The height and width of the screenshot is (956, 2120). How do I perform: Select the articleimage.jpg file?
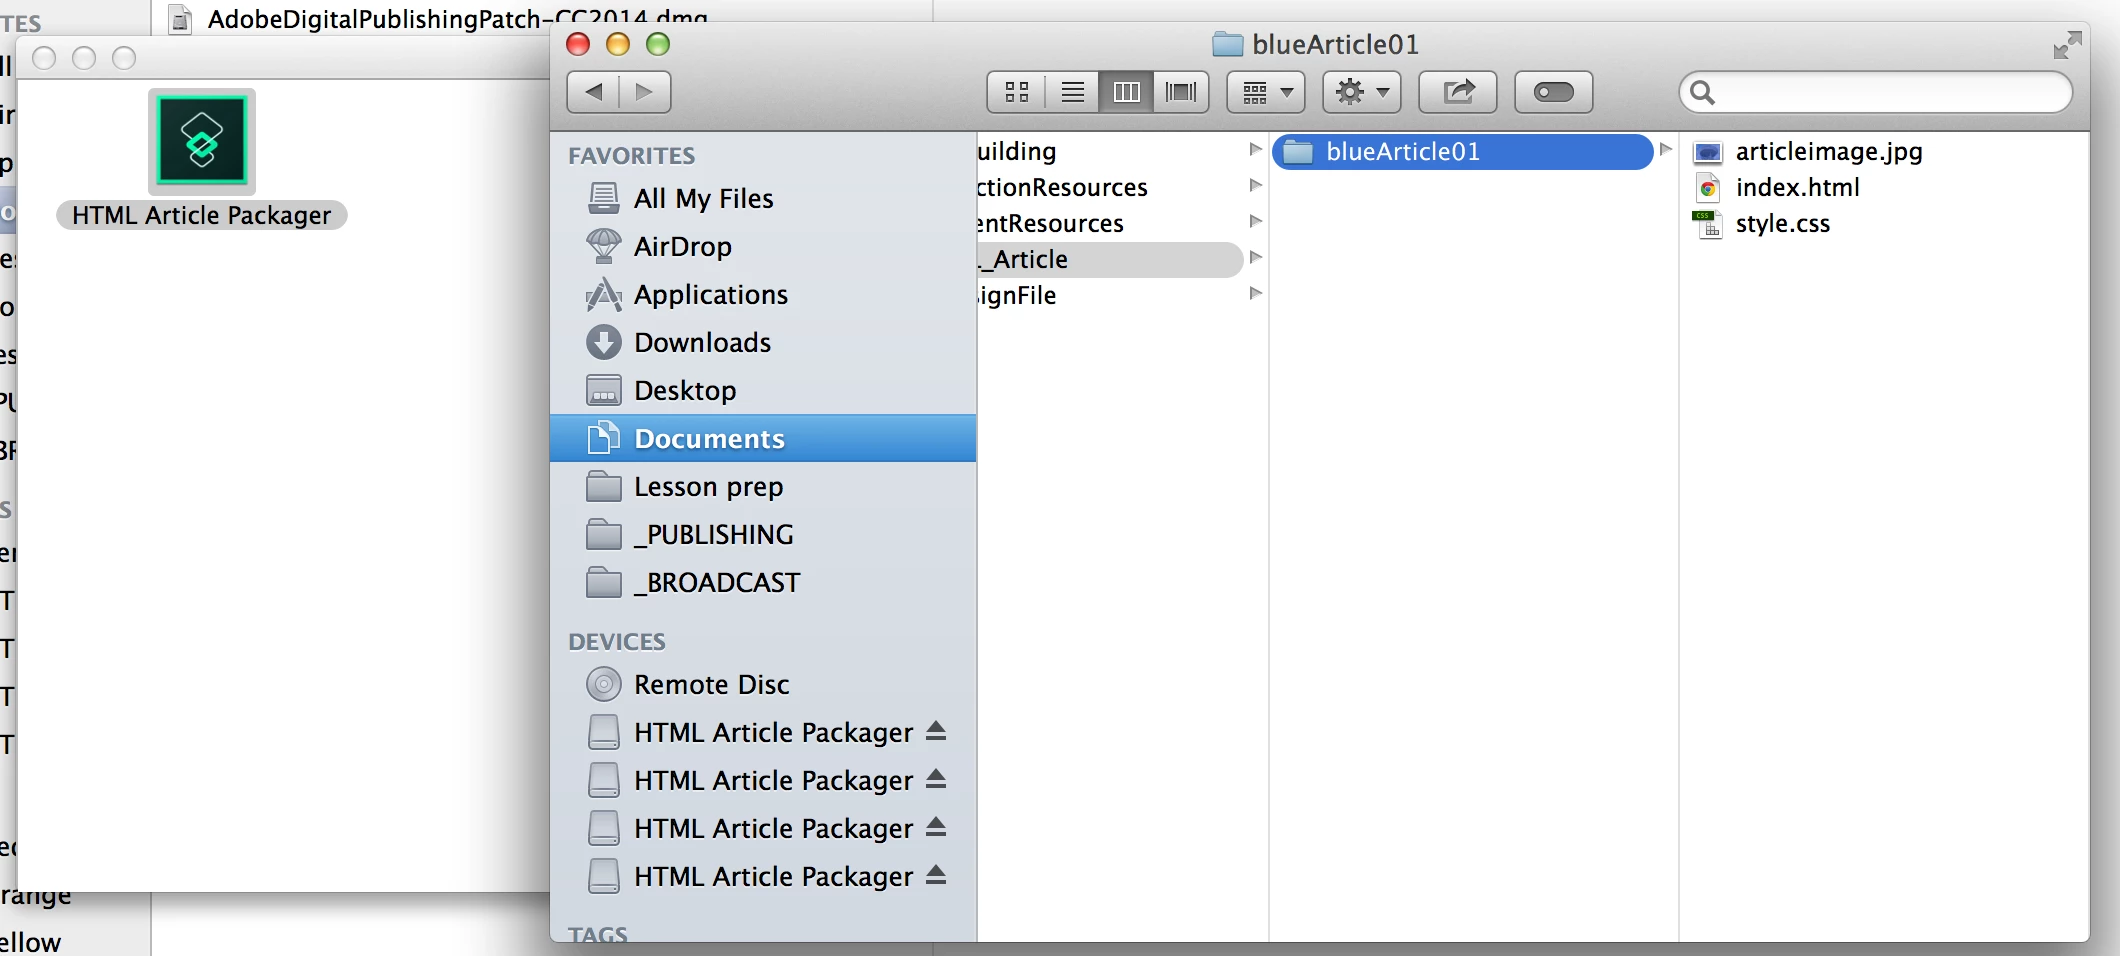(x=1828, y=151)
